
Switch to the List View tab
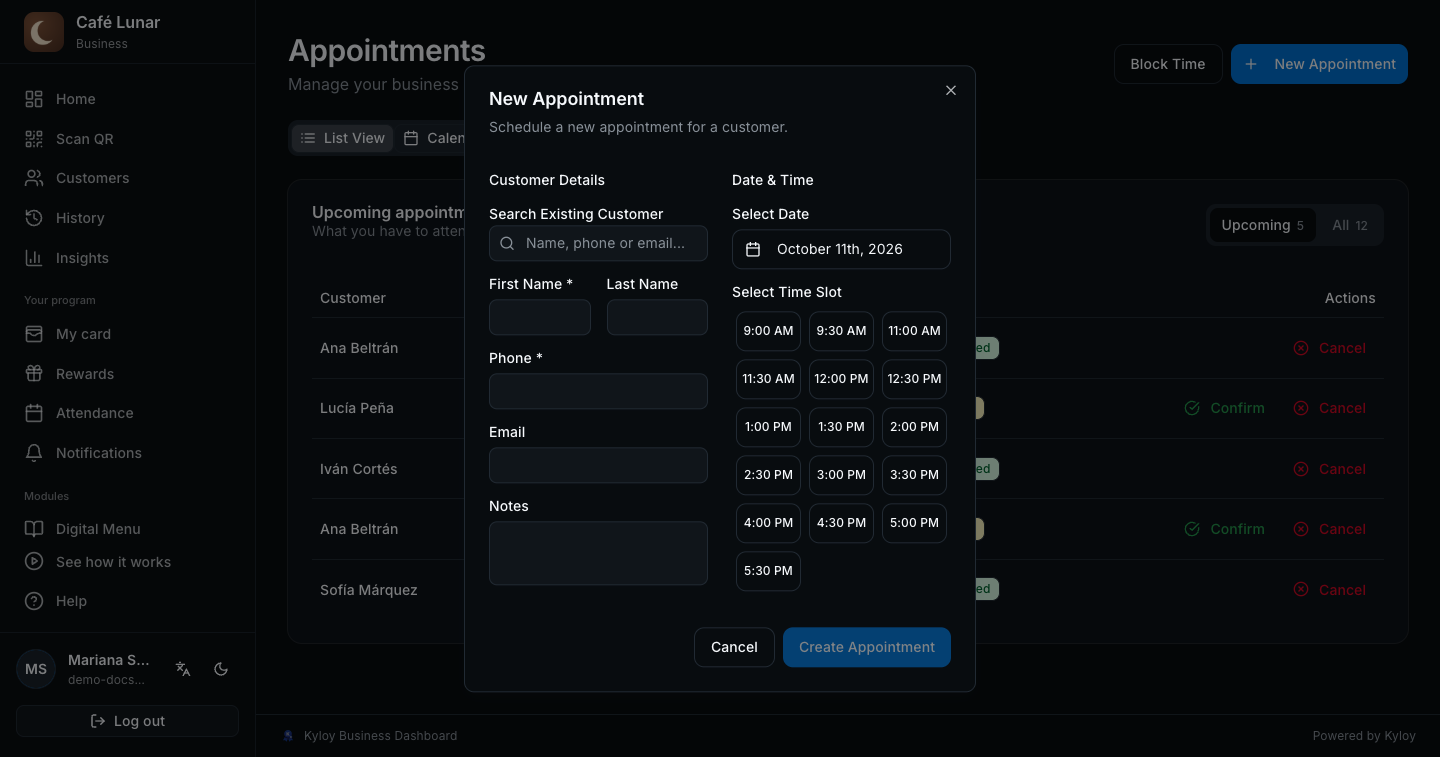tap(342, 138)
